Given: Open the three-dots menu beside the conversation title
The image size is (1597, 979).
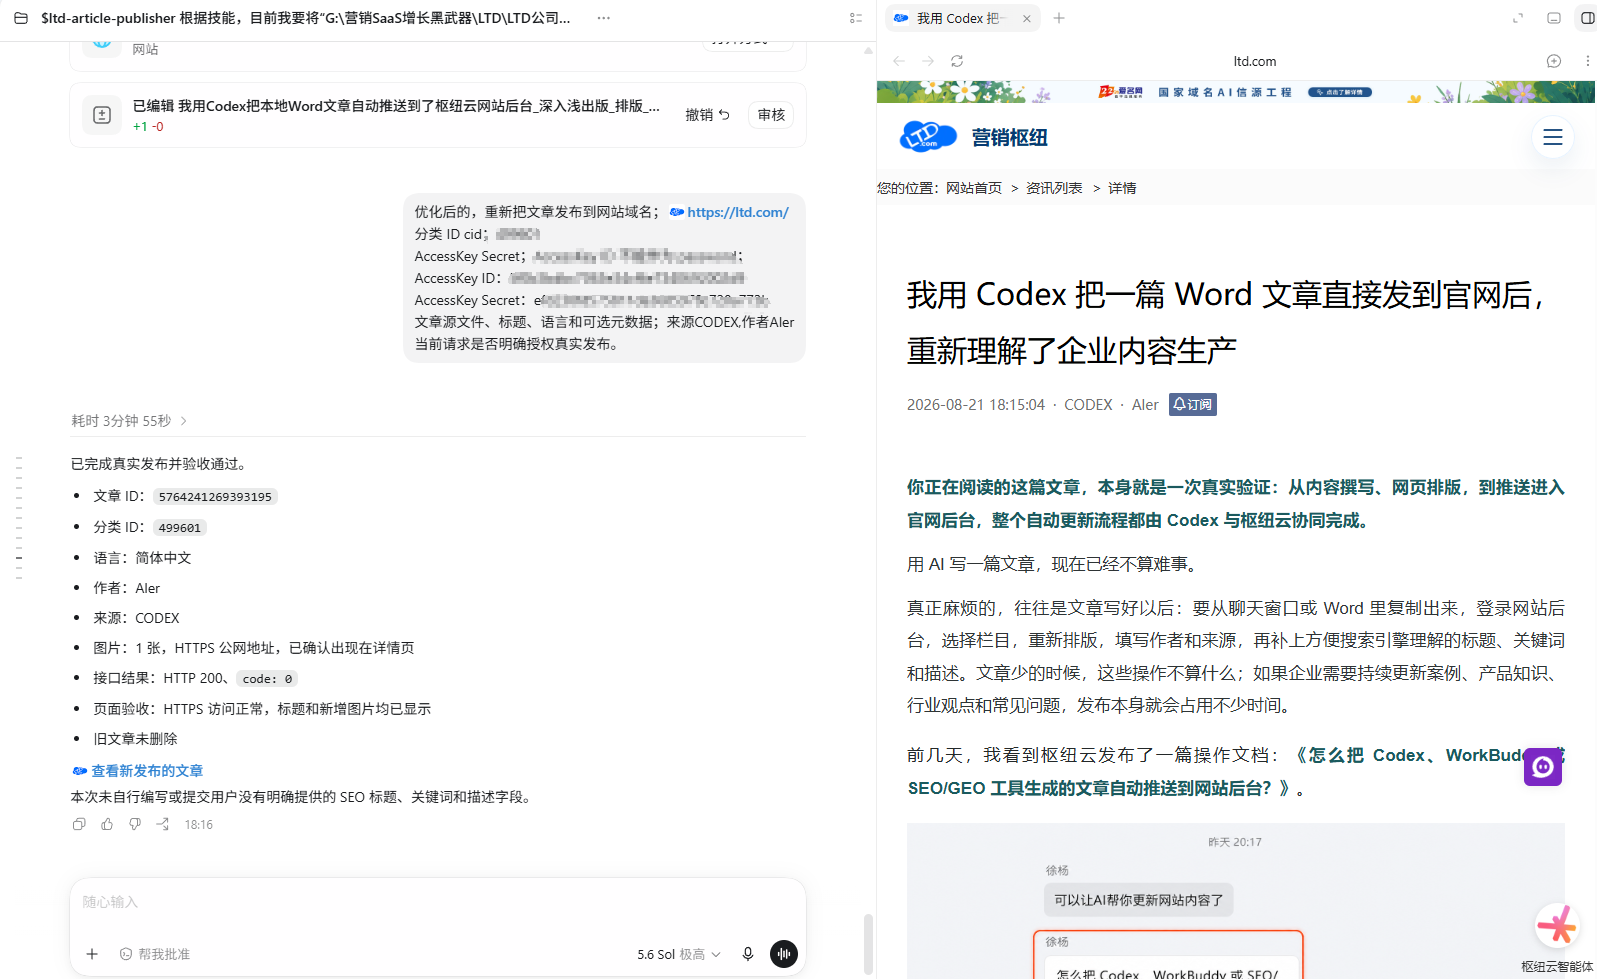Looking at the screenshot, I should (x=603, y=18).
